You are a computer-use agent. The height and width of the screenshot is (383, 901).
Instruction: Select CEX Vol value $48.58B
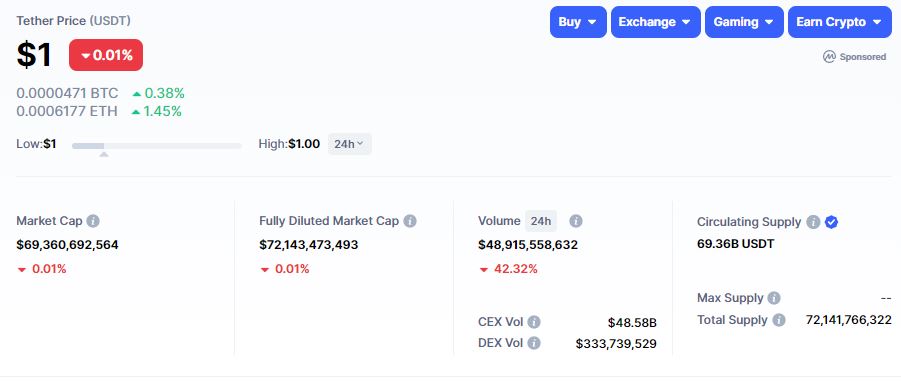[x=632, y=322]
